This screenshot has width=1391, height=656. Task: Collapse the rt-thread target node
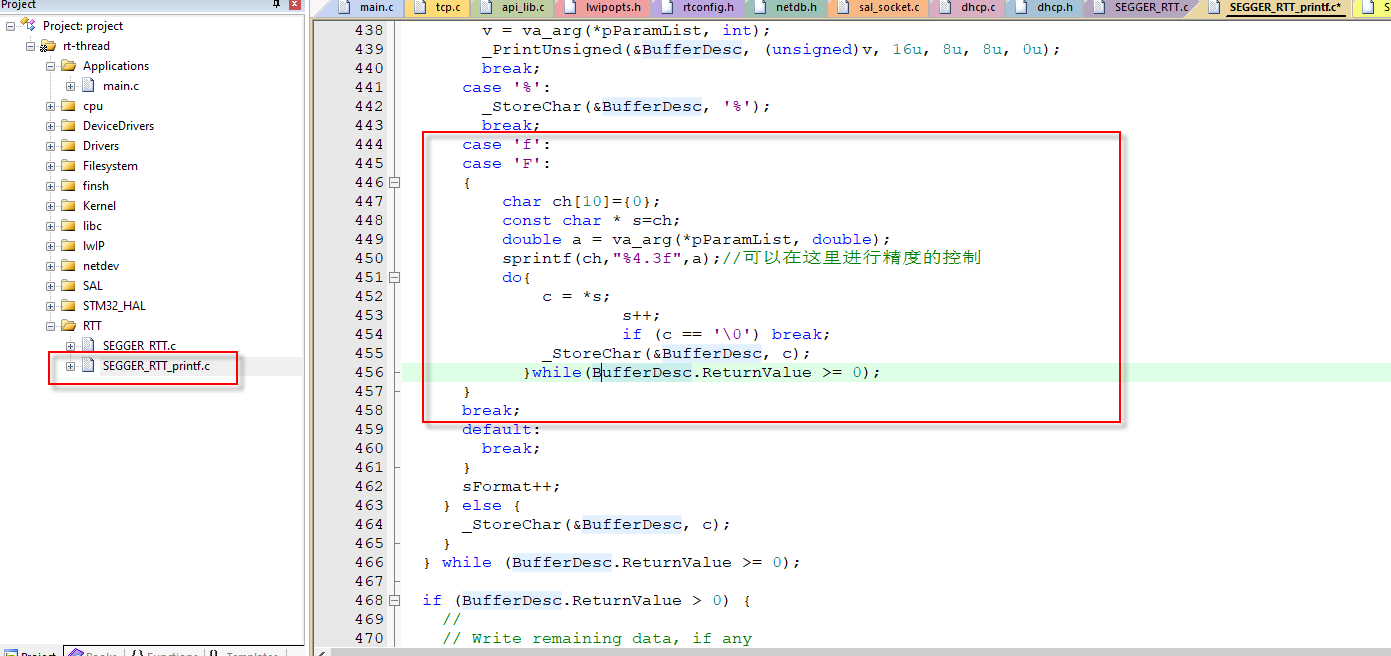30,46
